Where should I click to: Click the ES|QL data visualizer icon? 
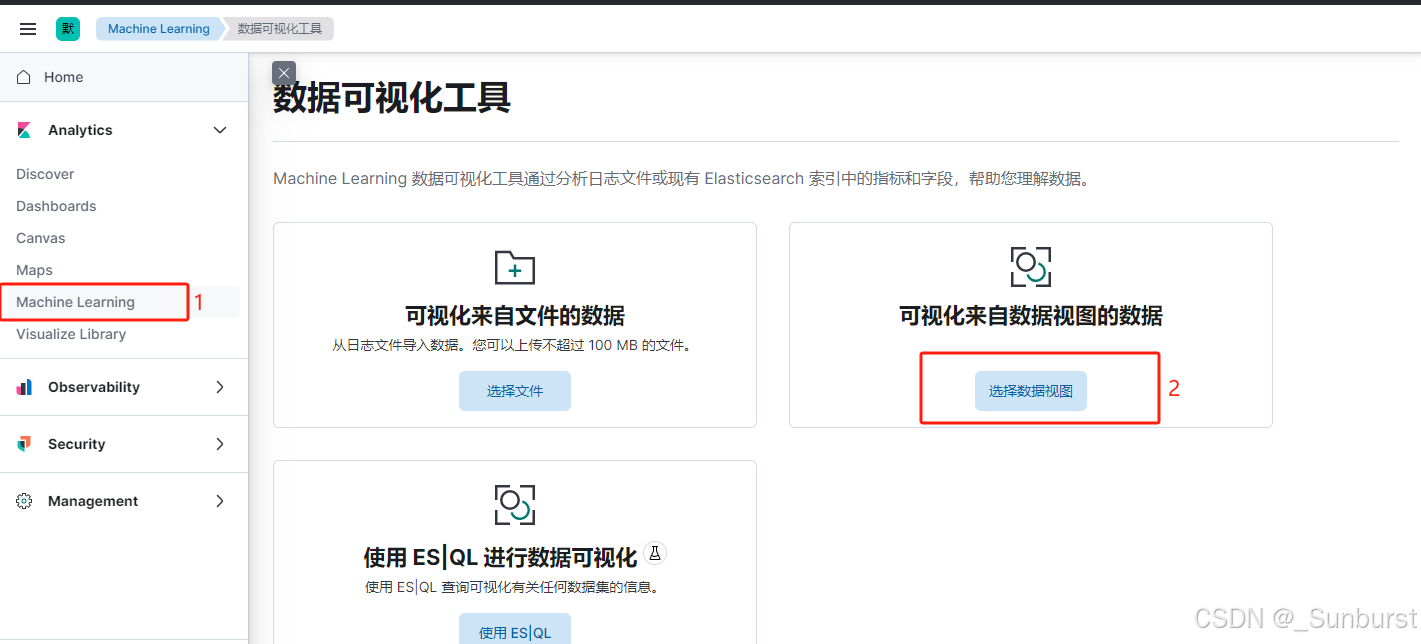pos(515,505)
